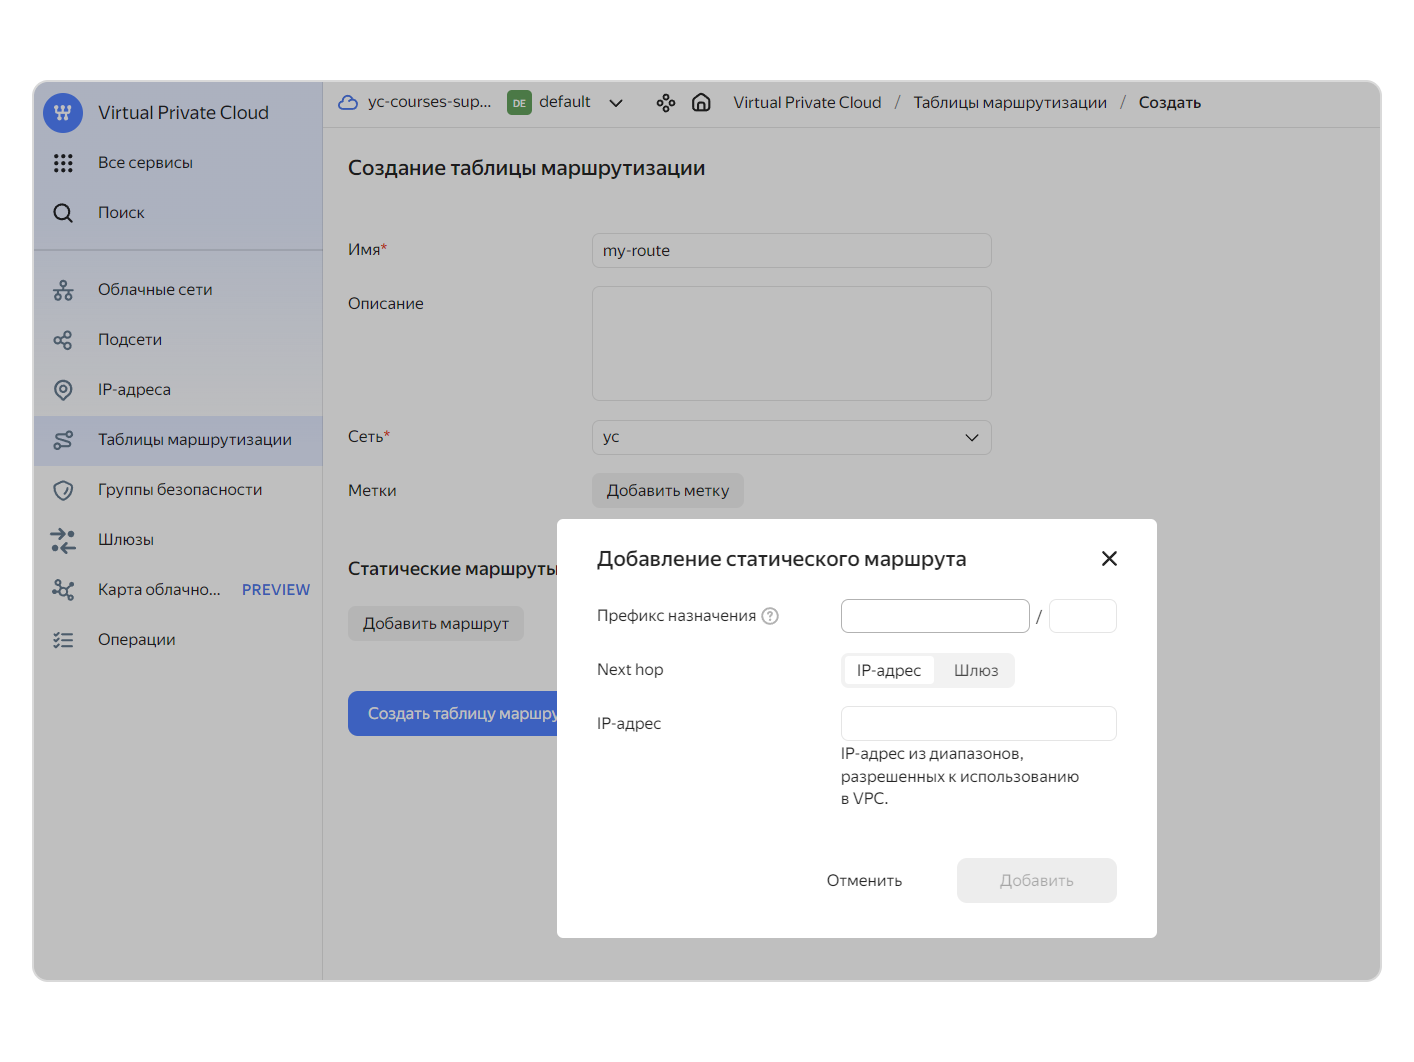Image resolution: width=1414 pixels, height=1062 pixels.
Task: Click the Имя field containing my-route
Action: (792, 251)
